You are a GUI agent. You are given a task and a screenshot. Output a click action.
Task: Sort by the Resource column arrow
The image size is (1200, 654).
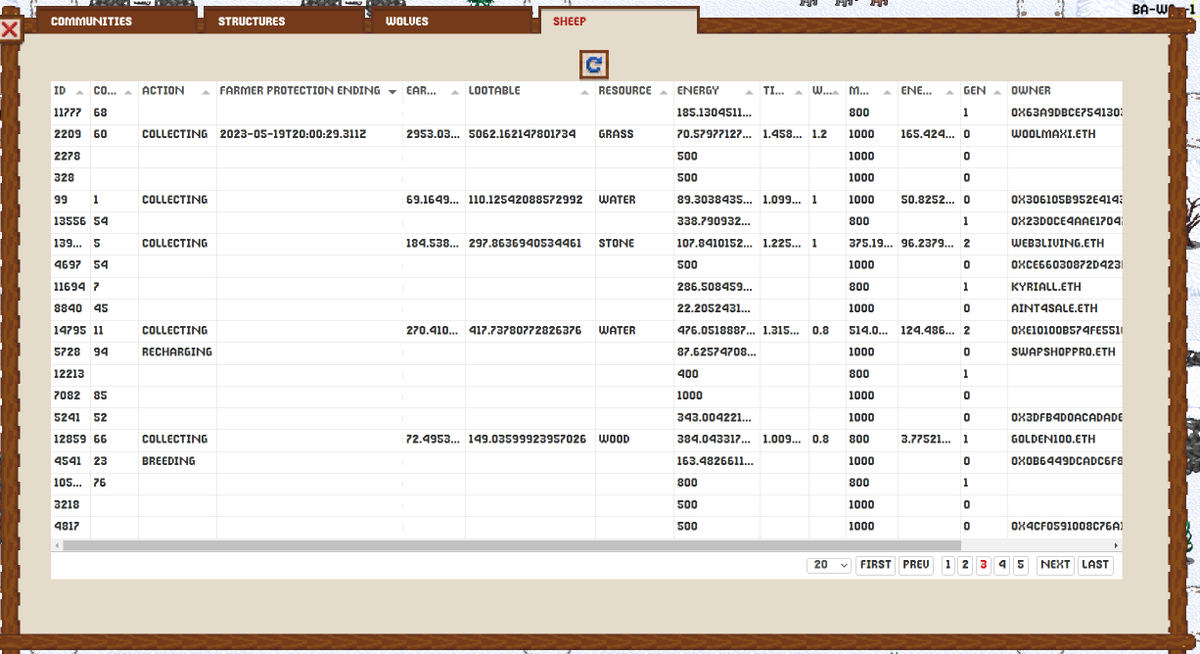click(x=662, y=92)
